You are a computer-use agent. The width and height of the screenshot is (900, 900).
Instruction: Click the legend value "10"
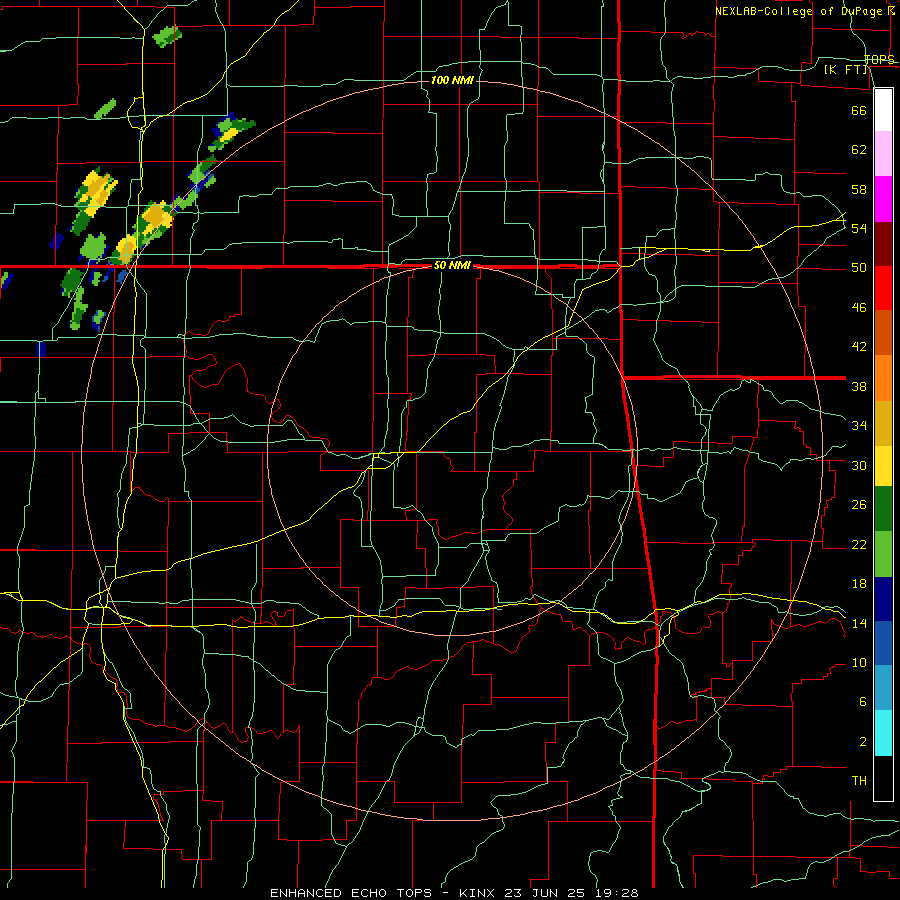click(x=859, y=662)
